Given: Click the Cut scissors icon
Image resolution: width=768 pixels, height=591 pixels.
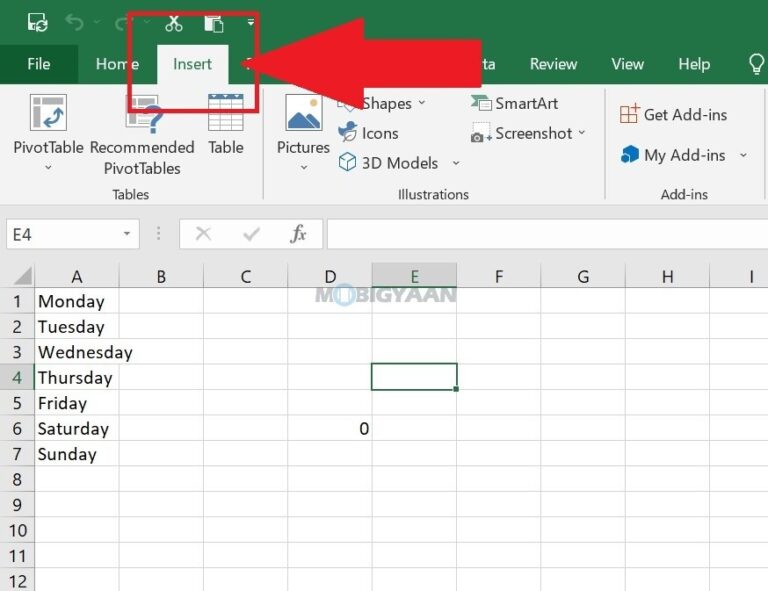Looking at the screenshot, I should click(174, 22).
